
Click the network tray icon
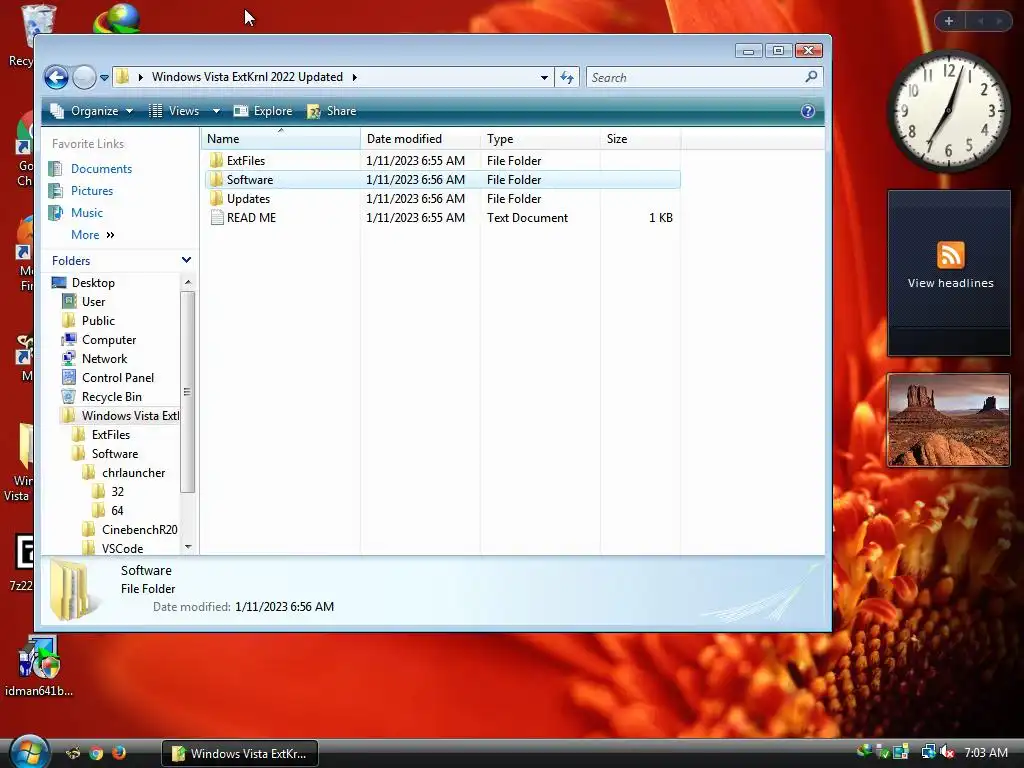click(928, 752)
